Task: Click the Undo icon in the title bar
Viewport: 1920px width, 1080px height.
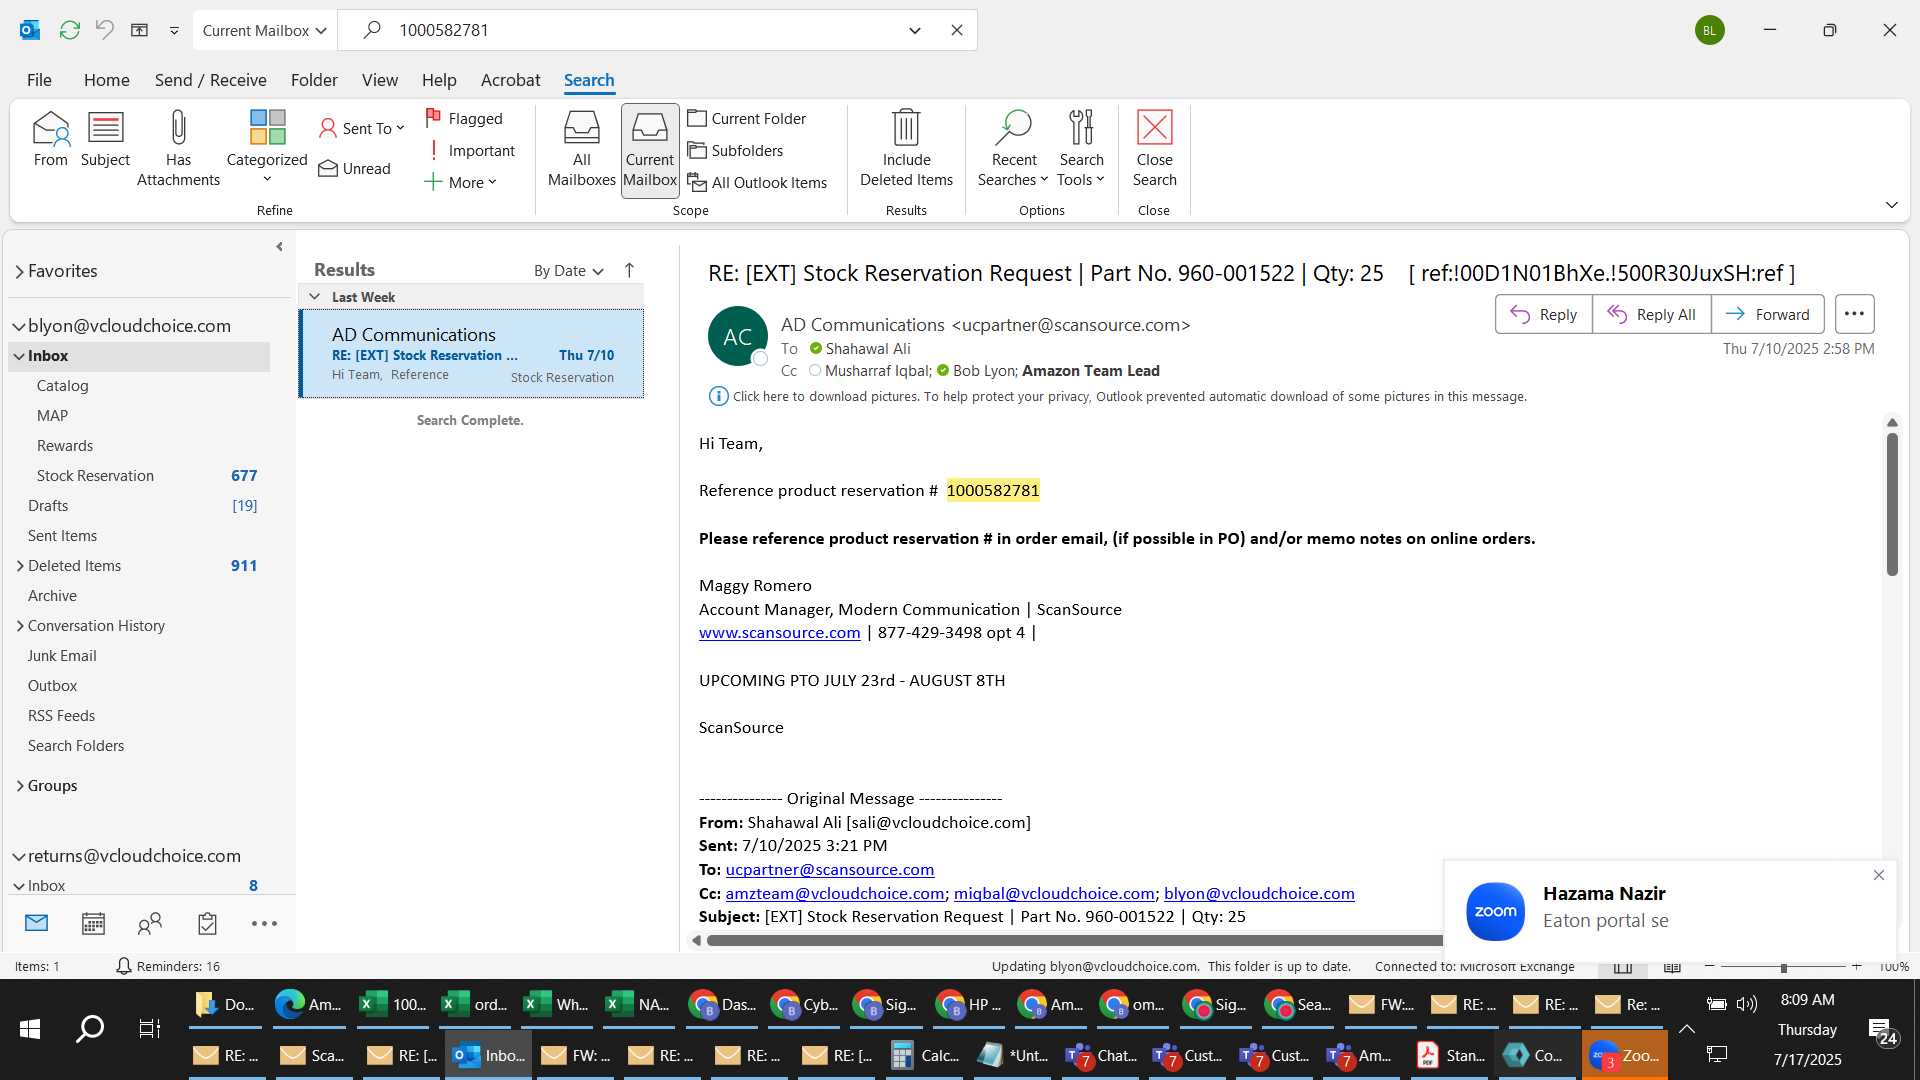Action: click(104, 30)
